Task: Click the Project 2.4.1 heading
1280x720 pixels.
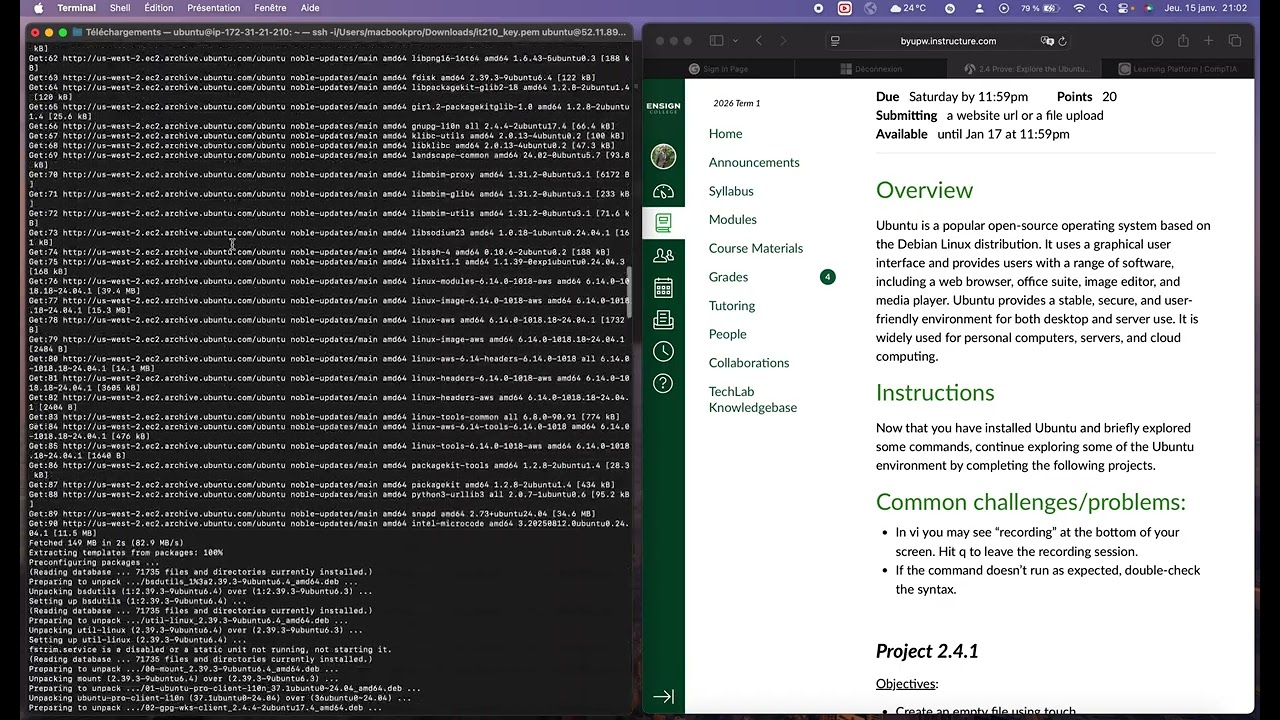Action: pos(927,651)
